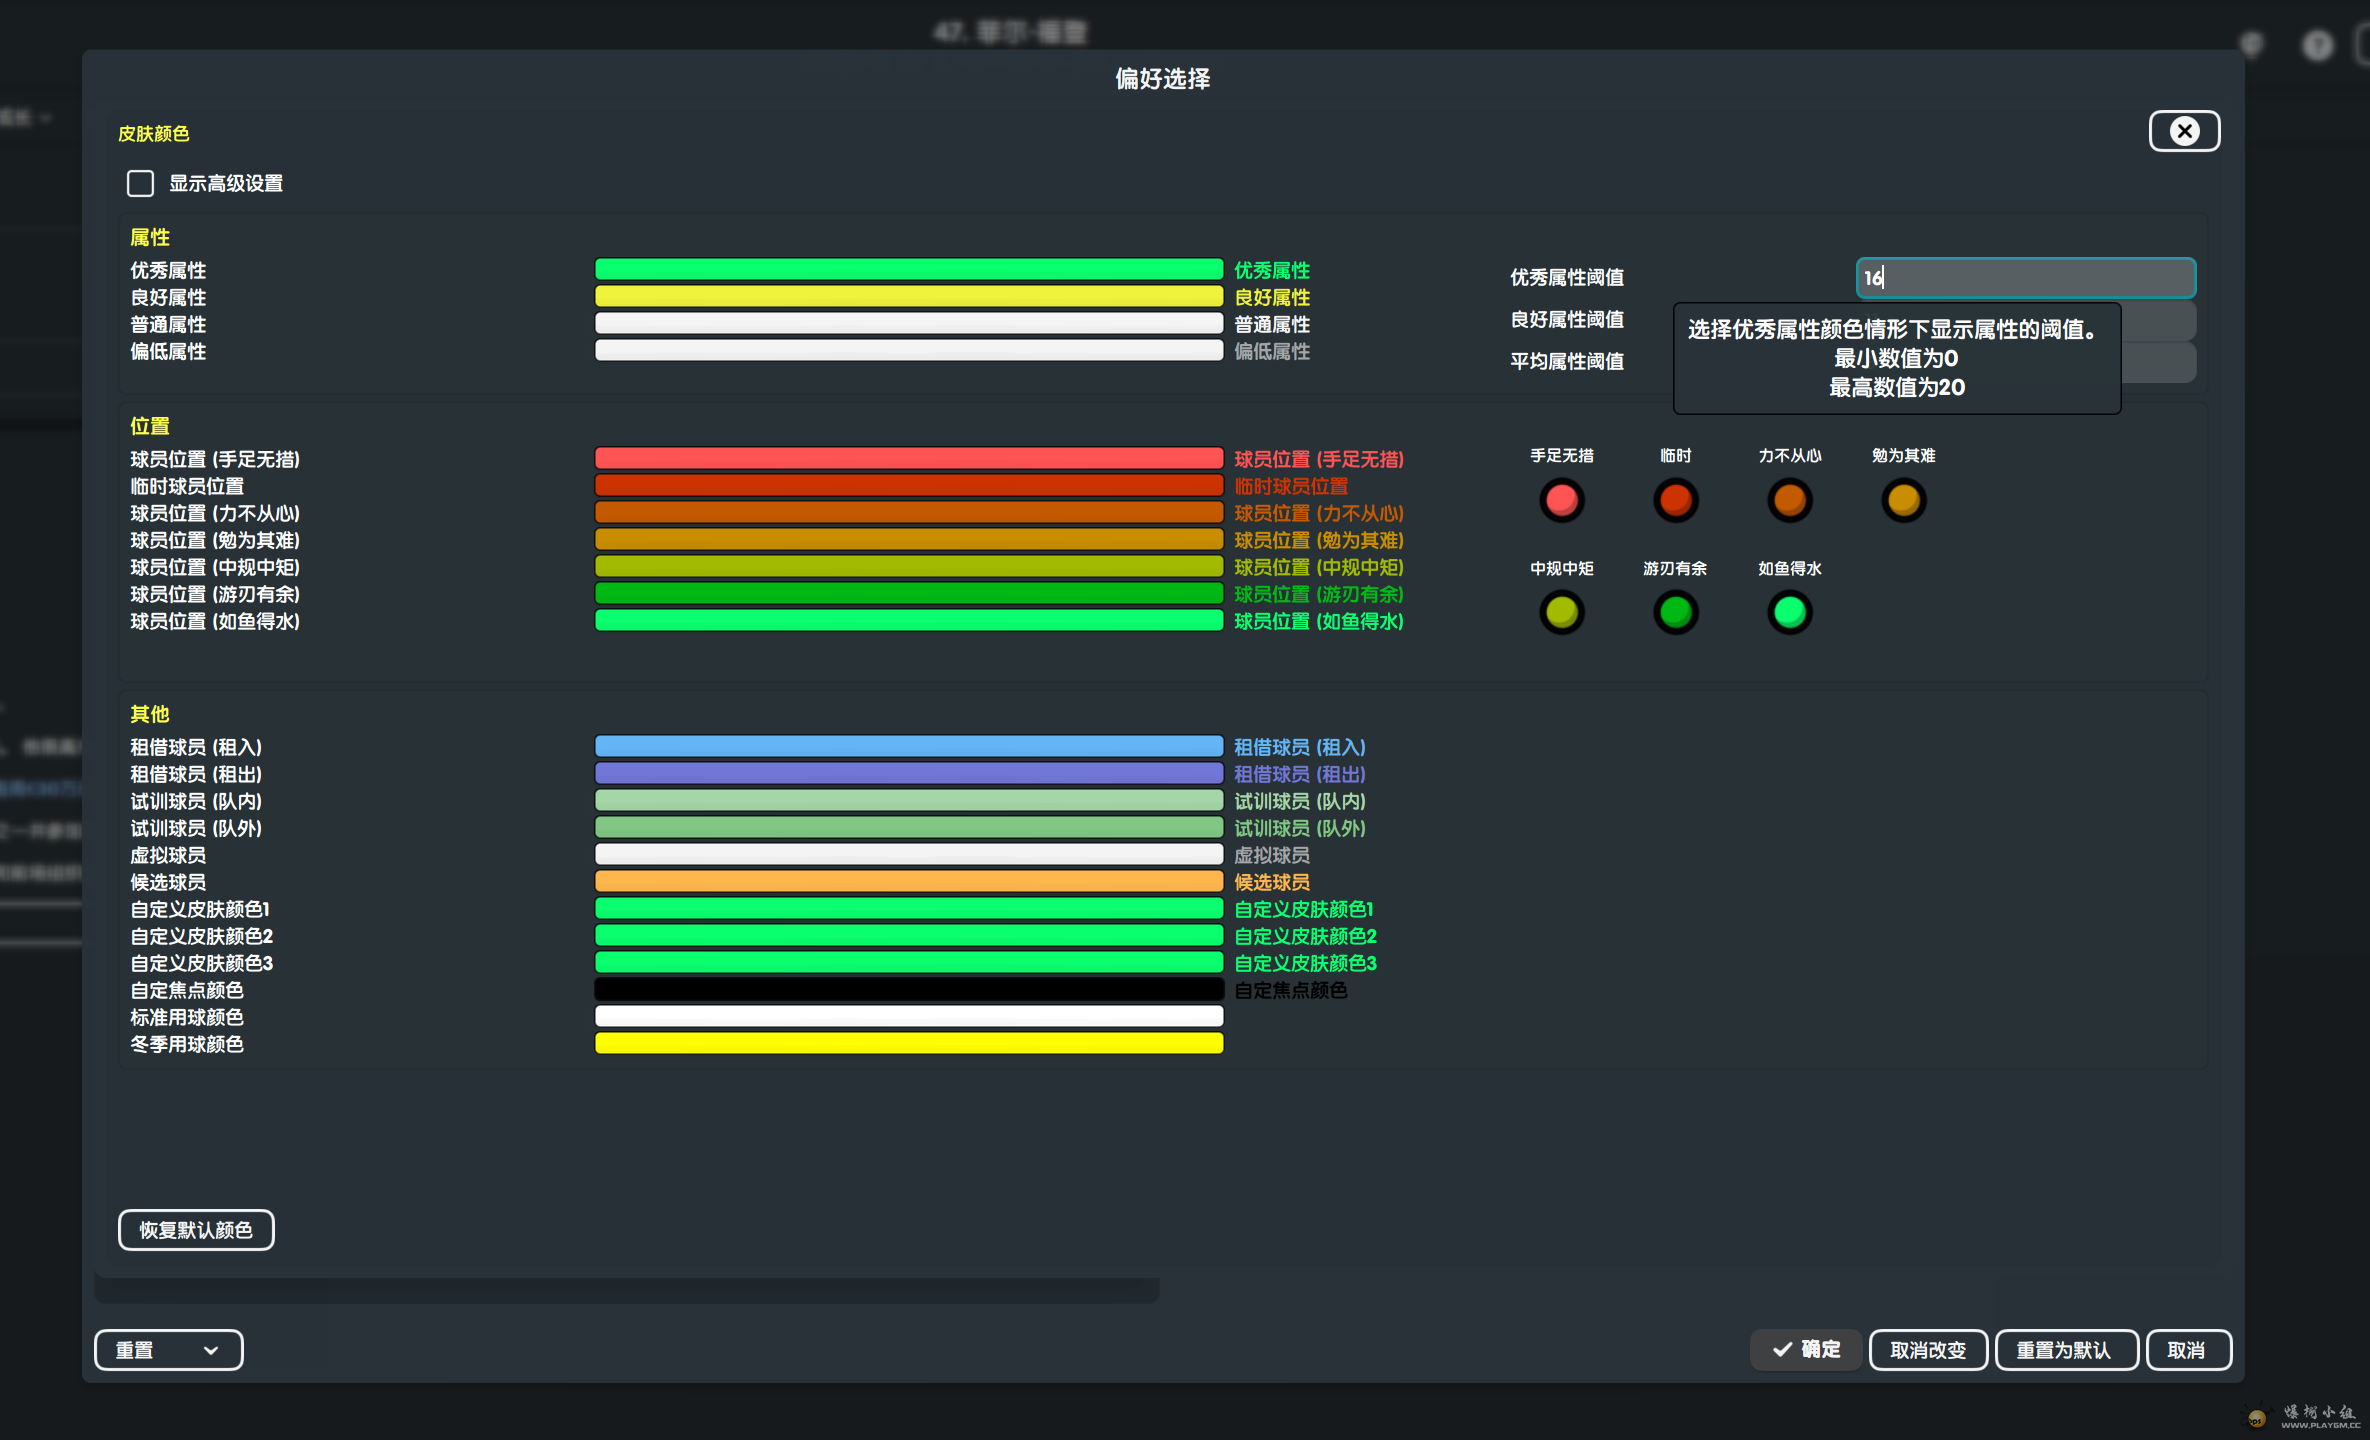Click the 平均属性阈值 label
Viewport: 2370px width, 1440px height.
point(1566,362)
